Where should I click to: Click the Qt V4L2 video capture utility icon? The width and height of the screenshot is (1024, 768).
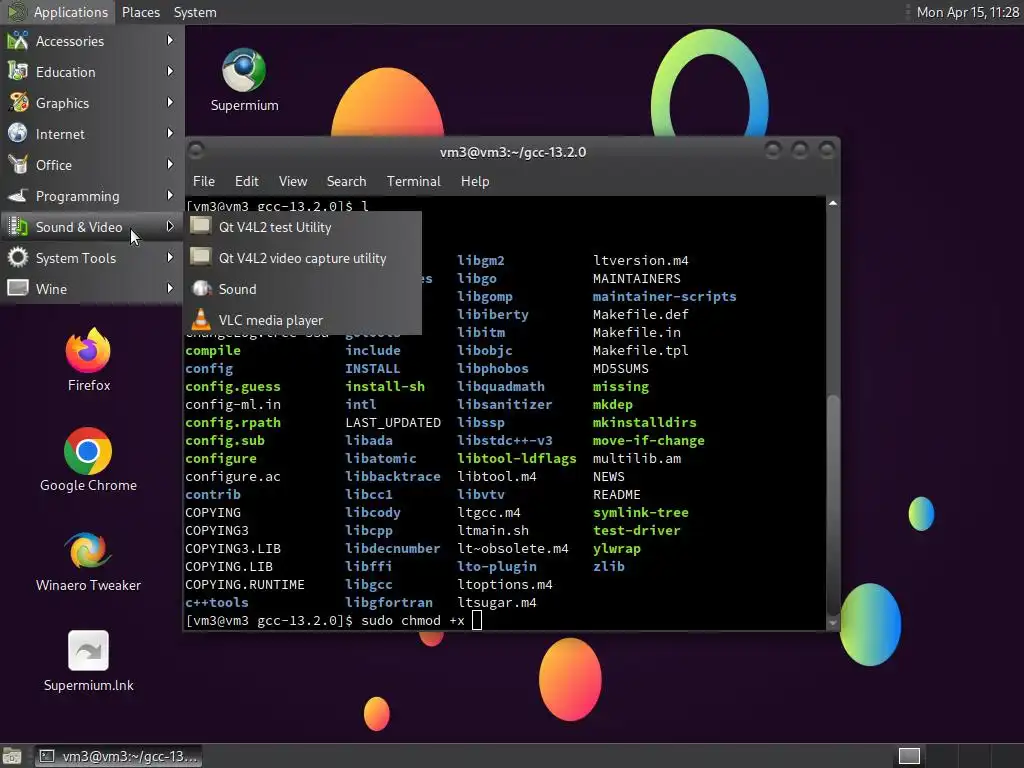tap(200, 257)
